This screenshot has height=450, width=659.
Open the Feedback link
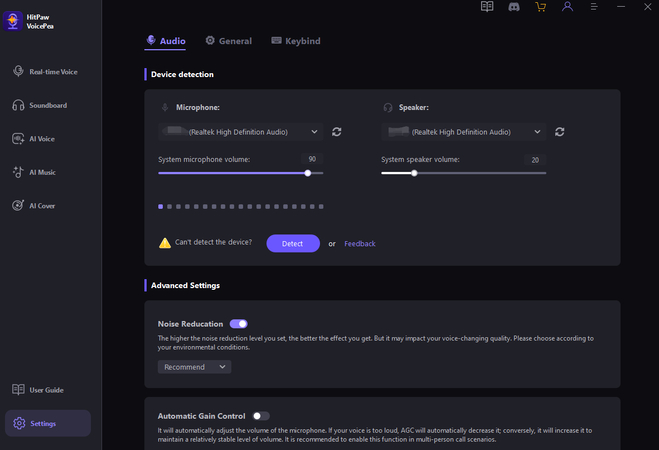360,243
